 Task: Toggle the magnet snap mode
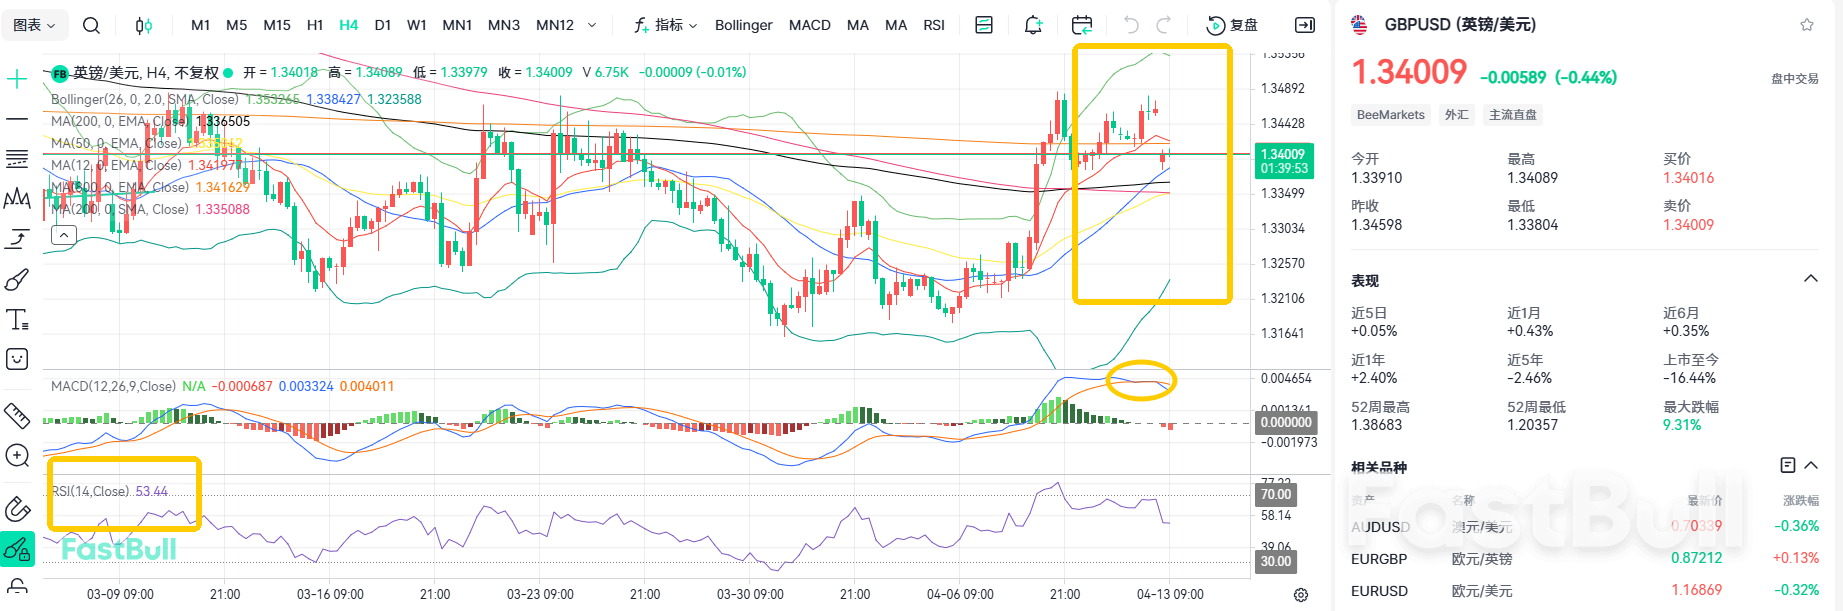pyautogui.click(x=17, y=509)
